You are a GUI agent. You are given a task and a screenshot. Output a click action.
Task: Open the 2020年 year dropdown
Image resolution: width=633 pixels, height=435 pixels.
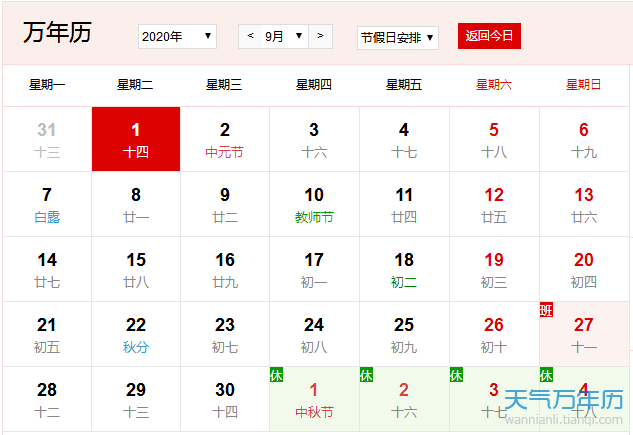pos(177,37)
